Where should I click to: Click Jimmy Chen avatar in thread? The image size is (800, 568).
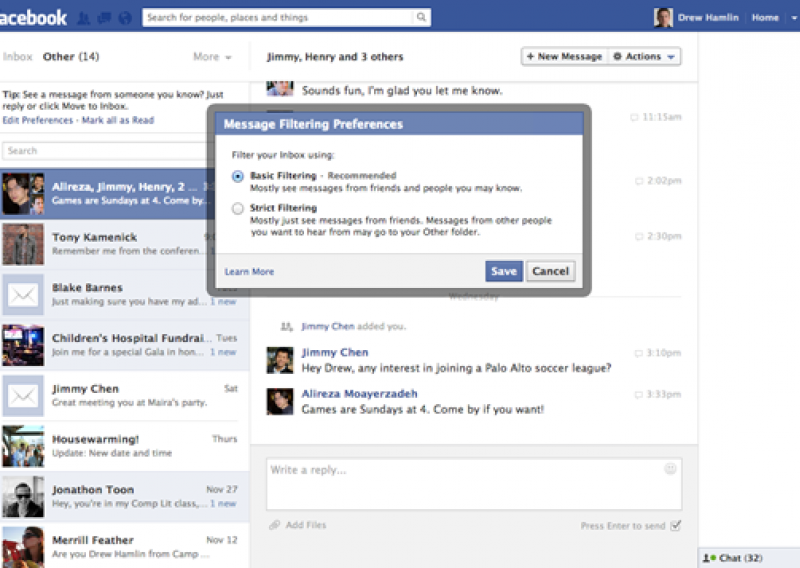[280, 360]
